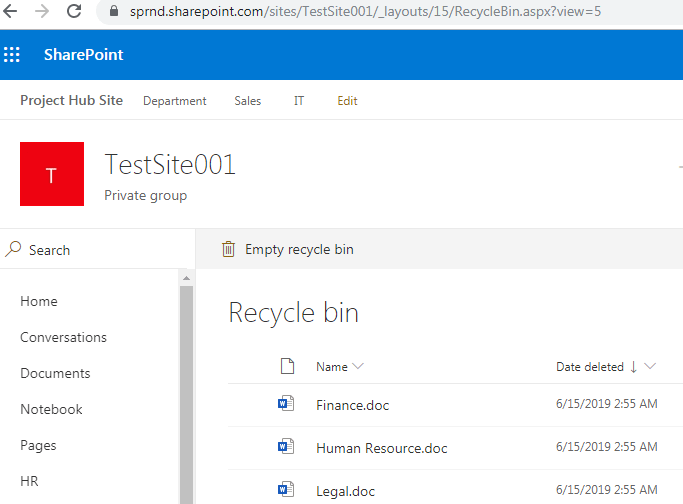Click the Recycle bin heading
The image size is (683, 504).
[x=293, y=313]
